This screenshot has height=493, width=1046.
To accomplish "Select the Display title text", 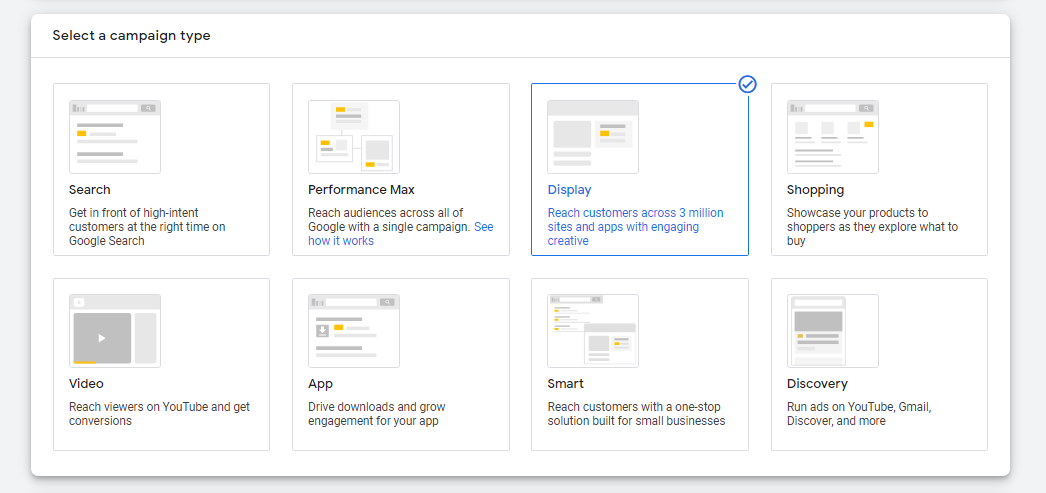I will tap(569, 190).
